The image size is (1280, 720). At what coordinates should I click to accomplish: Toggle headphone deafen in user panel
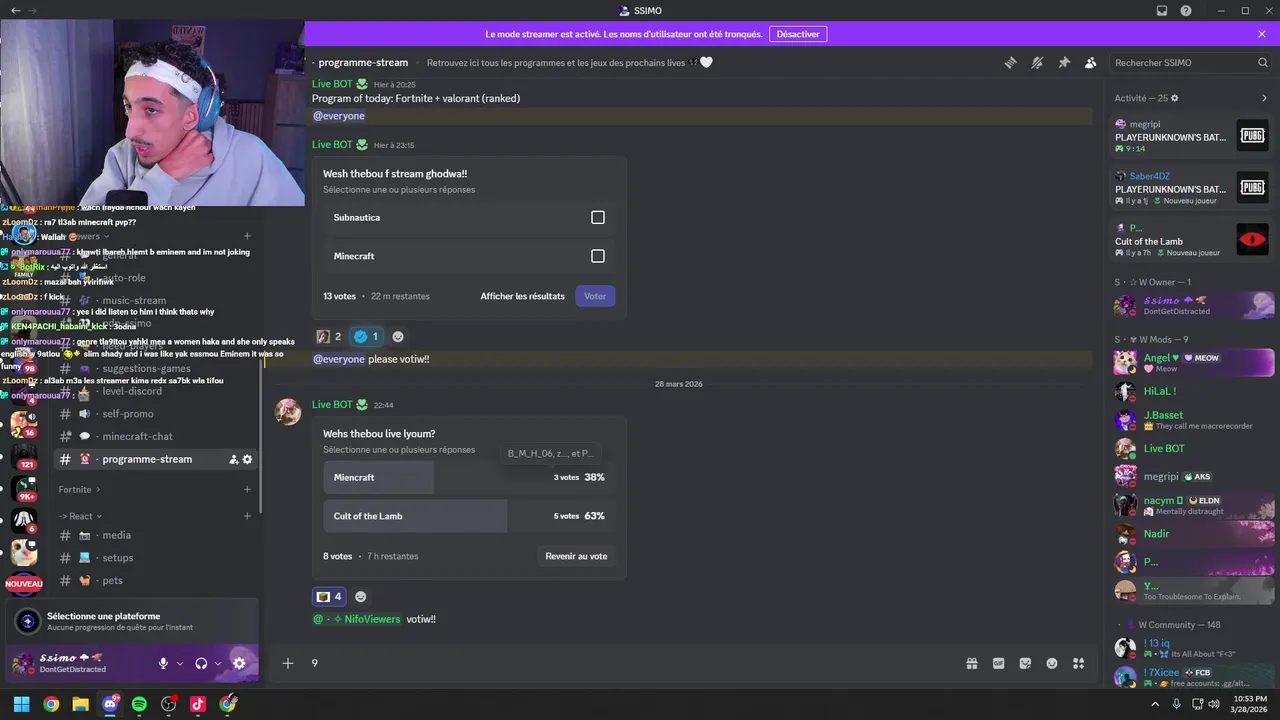201,663
